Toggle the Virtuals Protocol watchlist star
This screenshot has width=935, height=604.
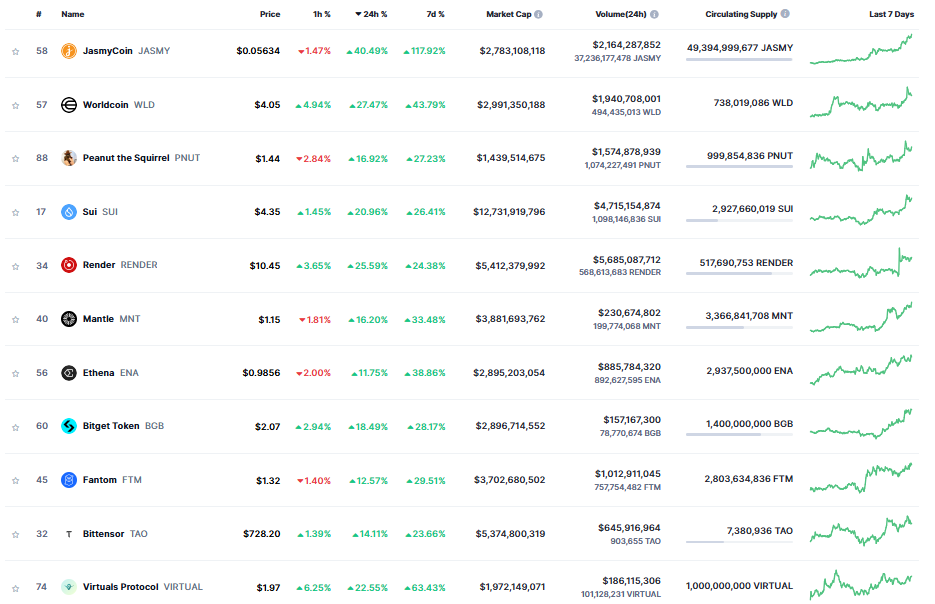pos(16,588)
